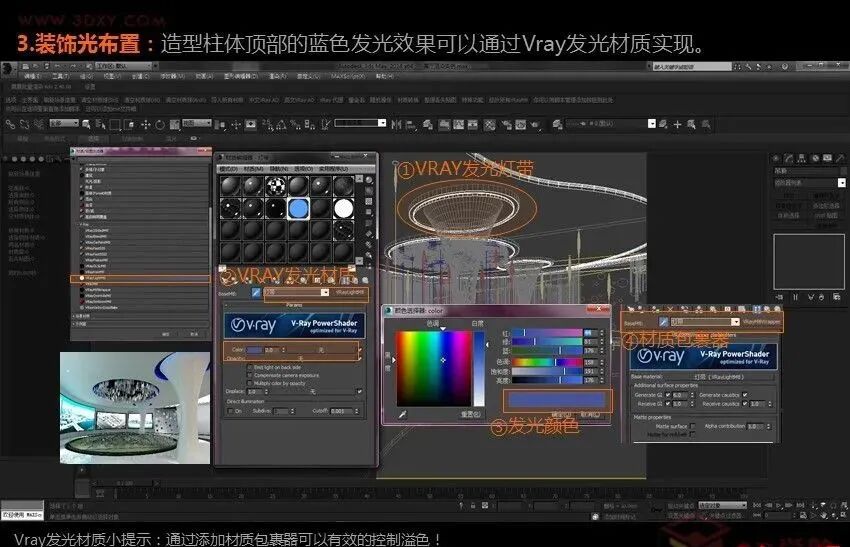
Task: Click the Reset button in the color selector
Action: pyautogui.click(x=470, y=414)
